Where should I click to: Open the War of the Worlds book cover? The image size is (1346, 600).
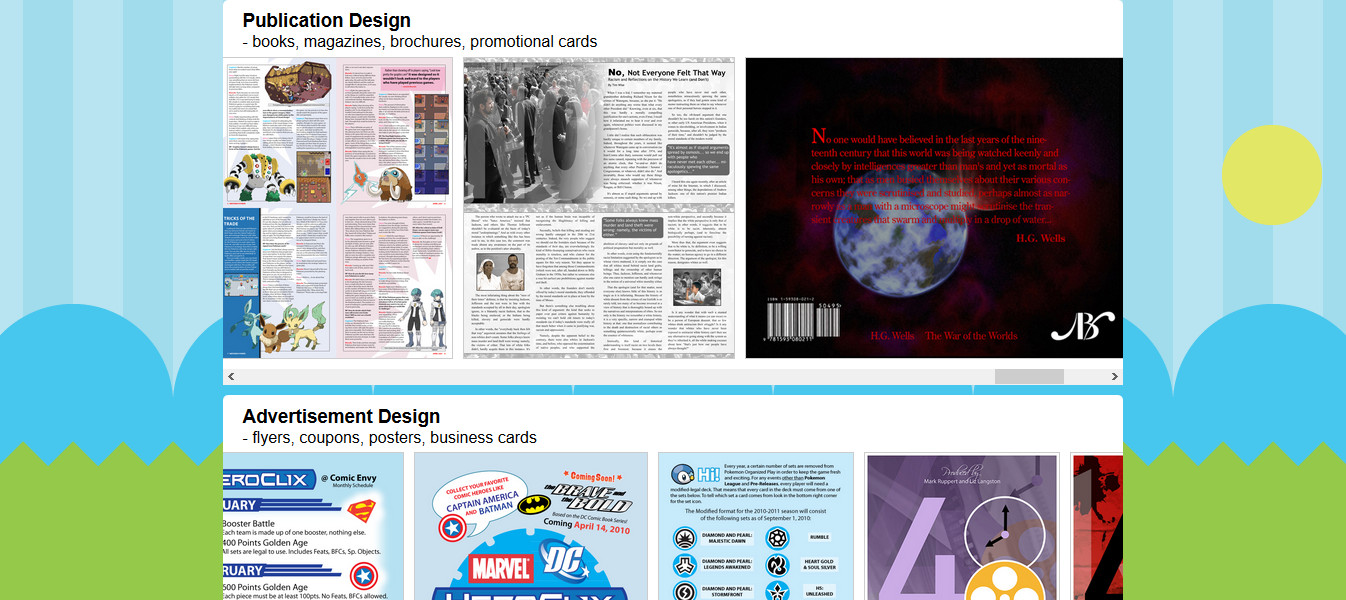934,208
